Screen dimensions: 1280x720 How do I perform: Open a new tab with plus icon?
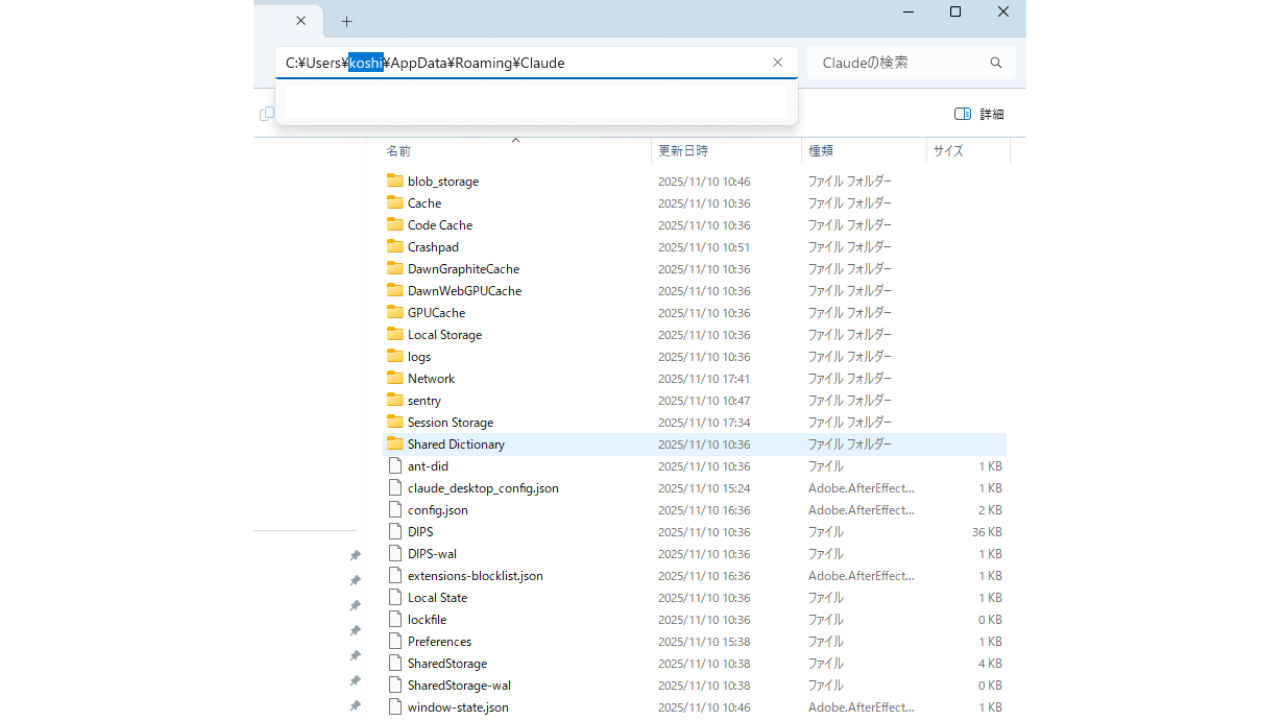point(347,21)
